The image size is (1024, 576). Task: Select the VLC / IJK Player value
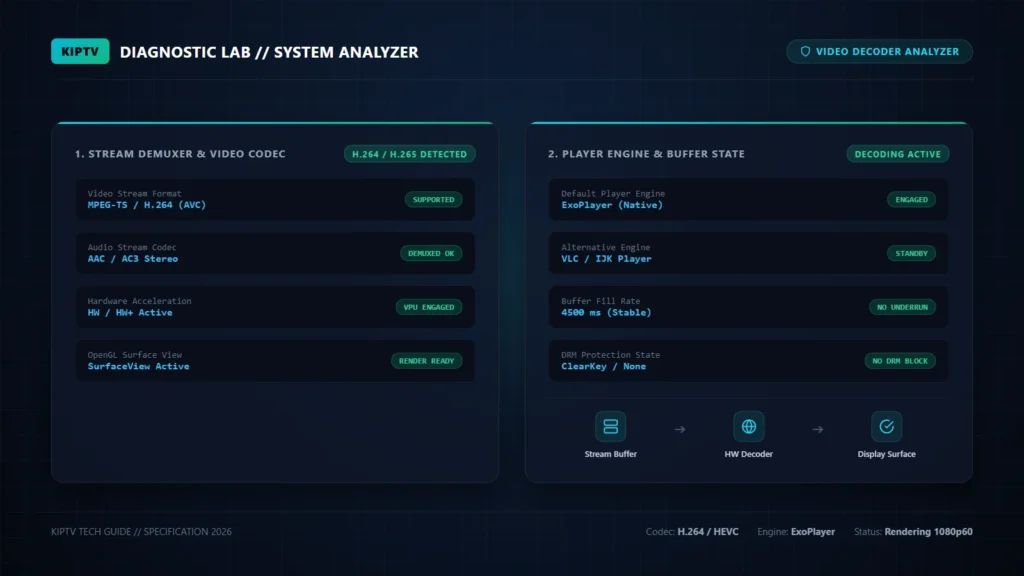[606, 259]
